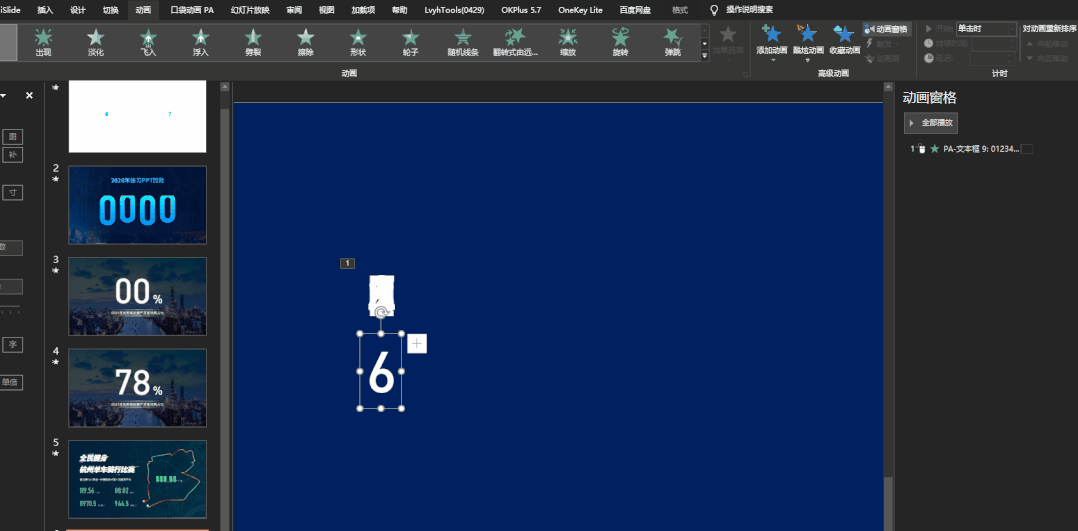
Task: Click the 操作说明搜索 search field
Action: pos(763,9)
